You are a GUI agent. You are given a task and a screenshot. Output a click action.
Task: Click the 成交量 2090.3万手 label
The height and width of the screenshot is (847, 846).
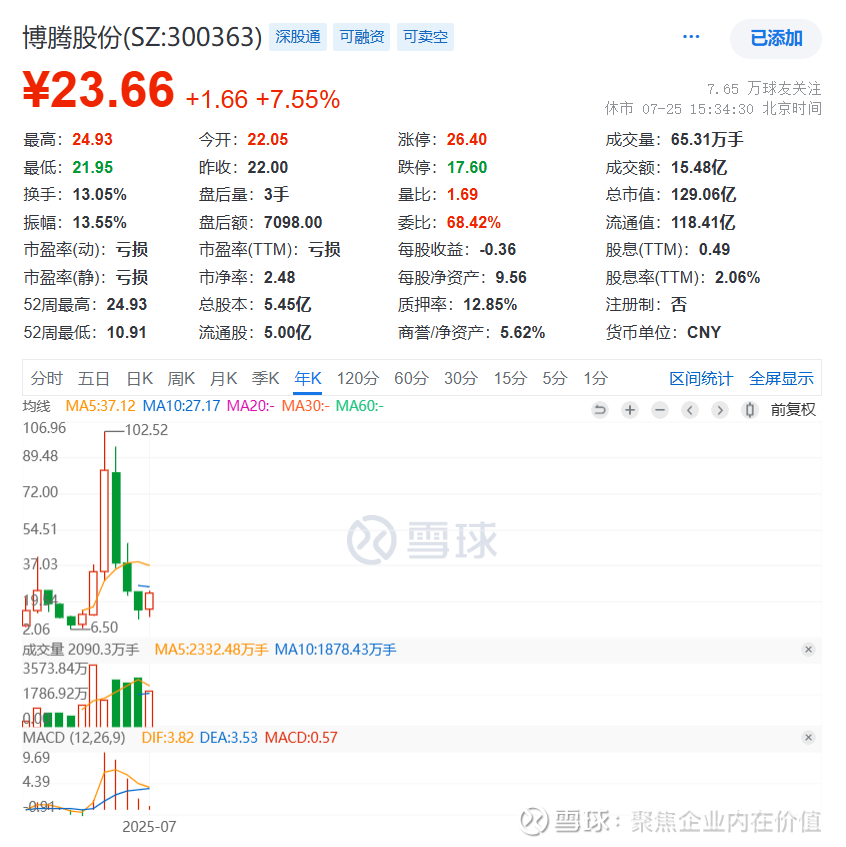tap(80, 649)
